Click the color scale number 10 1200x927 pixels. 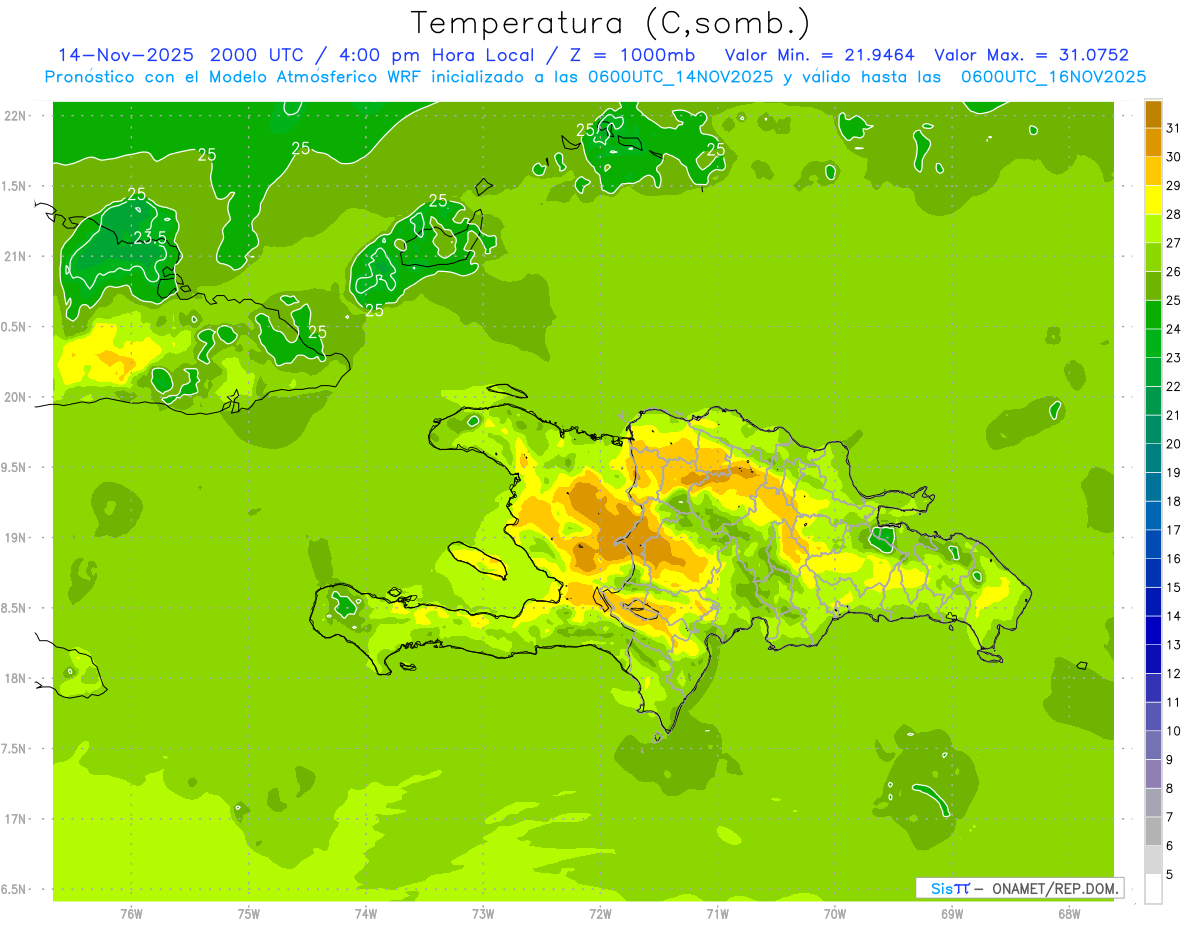coord(1173,731)
